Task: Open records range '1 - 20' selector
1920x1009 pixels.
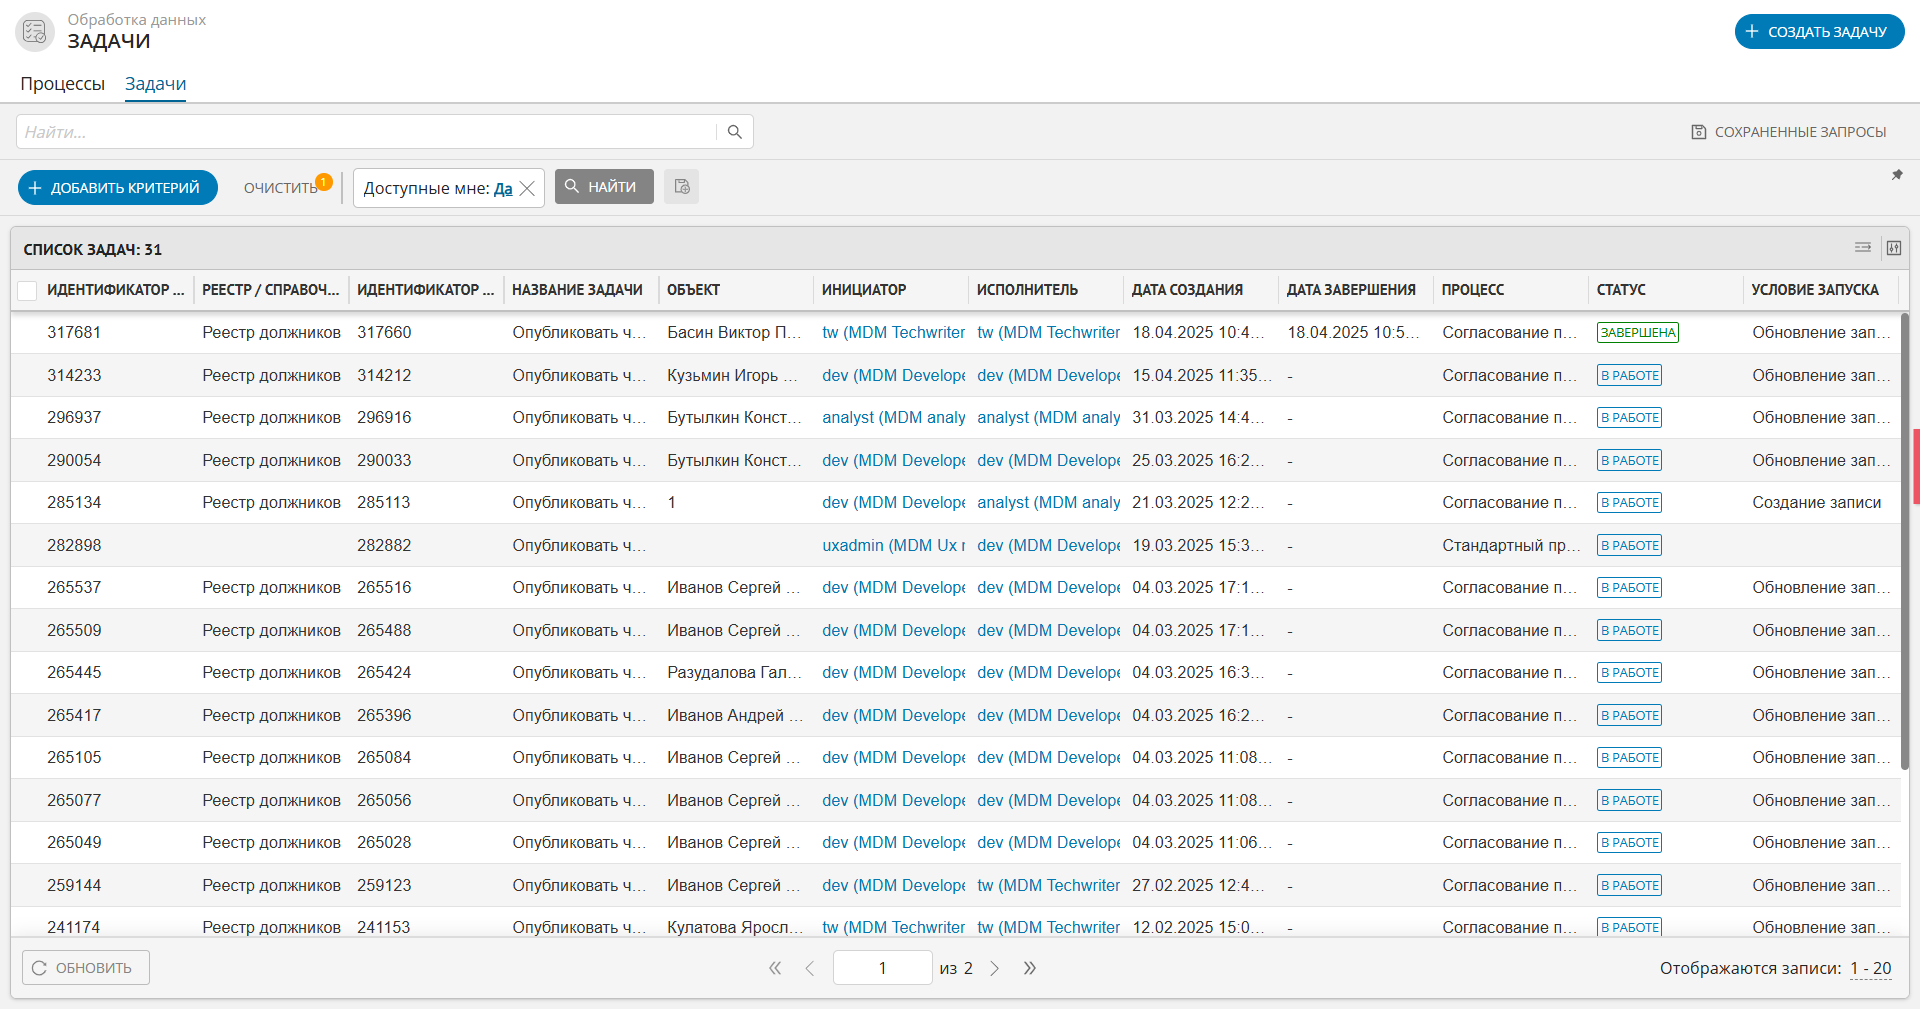Action: coord(1870,968)
